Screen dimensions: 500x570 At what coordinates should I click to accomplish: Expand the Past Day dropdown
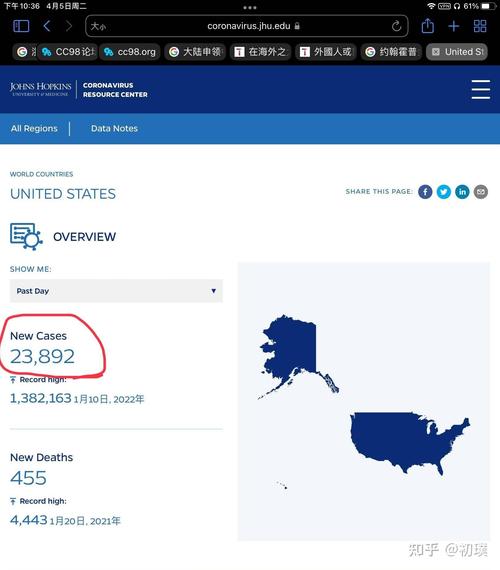click(x=116, y=291)
